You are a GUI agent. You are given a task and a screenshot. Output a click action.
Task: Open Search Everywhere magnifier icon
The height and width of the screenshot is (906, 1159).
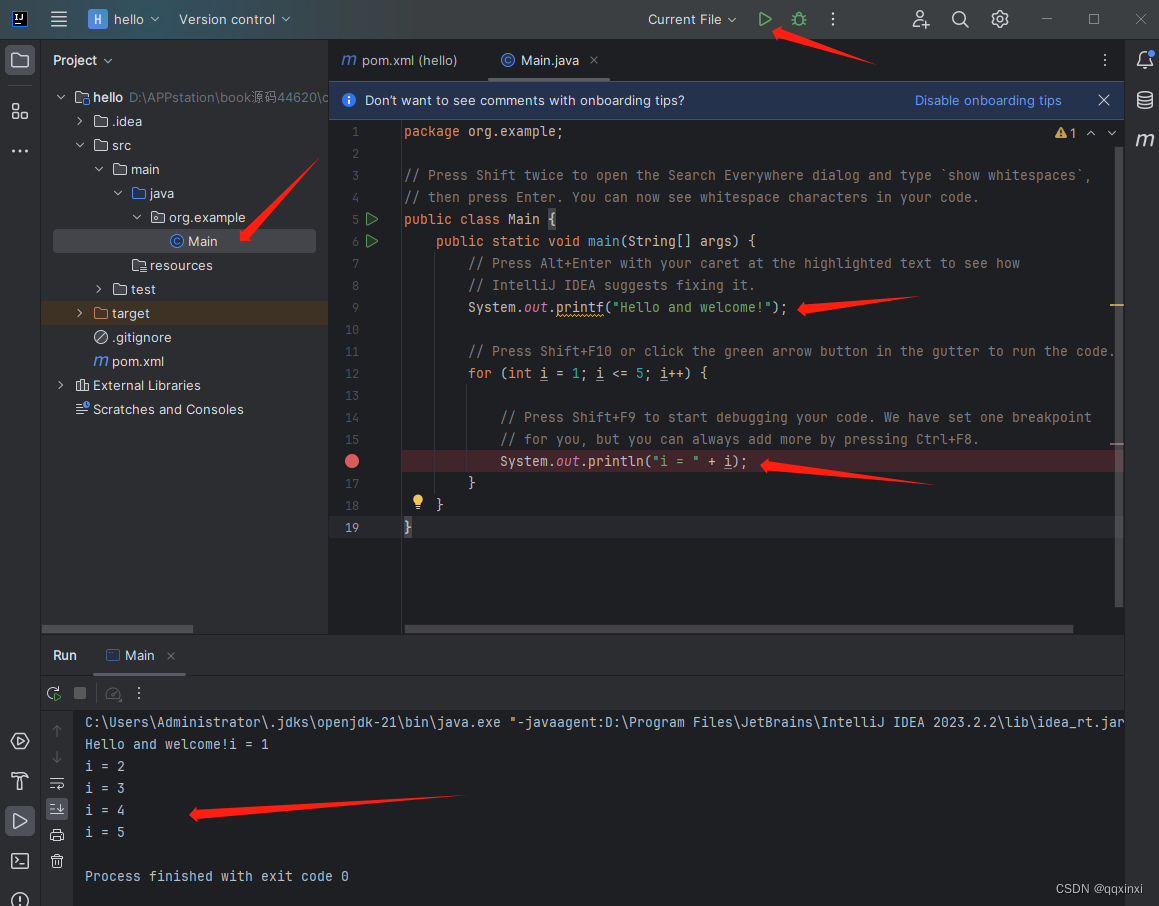click(x=960, y=19)
